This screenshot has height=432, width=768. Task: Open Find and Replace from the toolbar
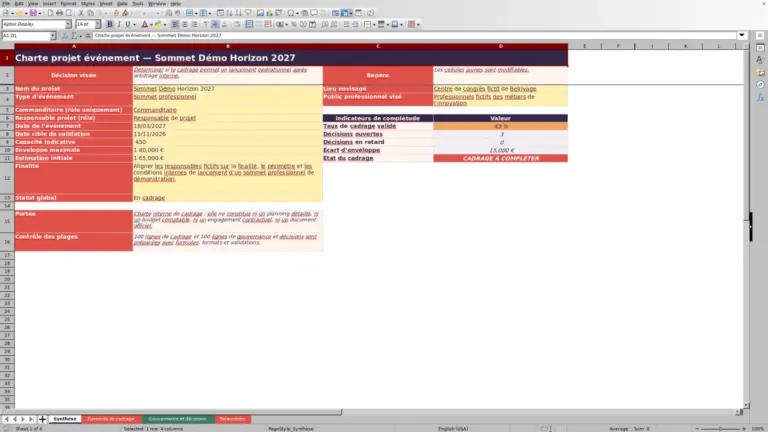click(168, 13)
